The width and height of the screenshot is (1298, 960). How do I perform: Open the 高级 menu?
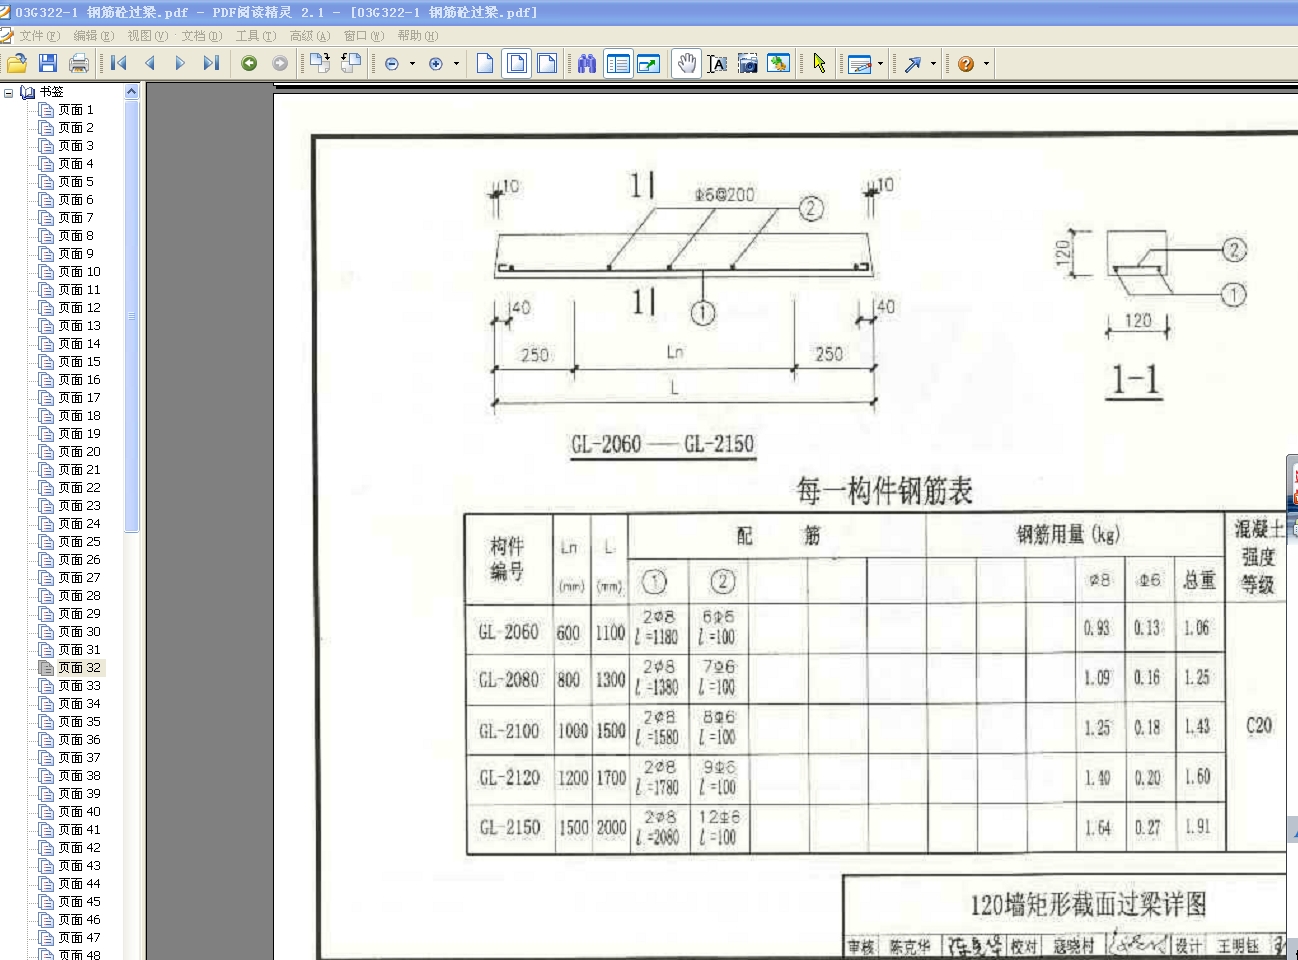point(309,36)
